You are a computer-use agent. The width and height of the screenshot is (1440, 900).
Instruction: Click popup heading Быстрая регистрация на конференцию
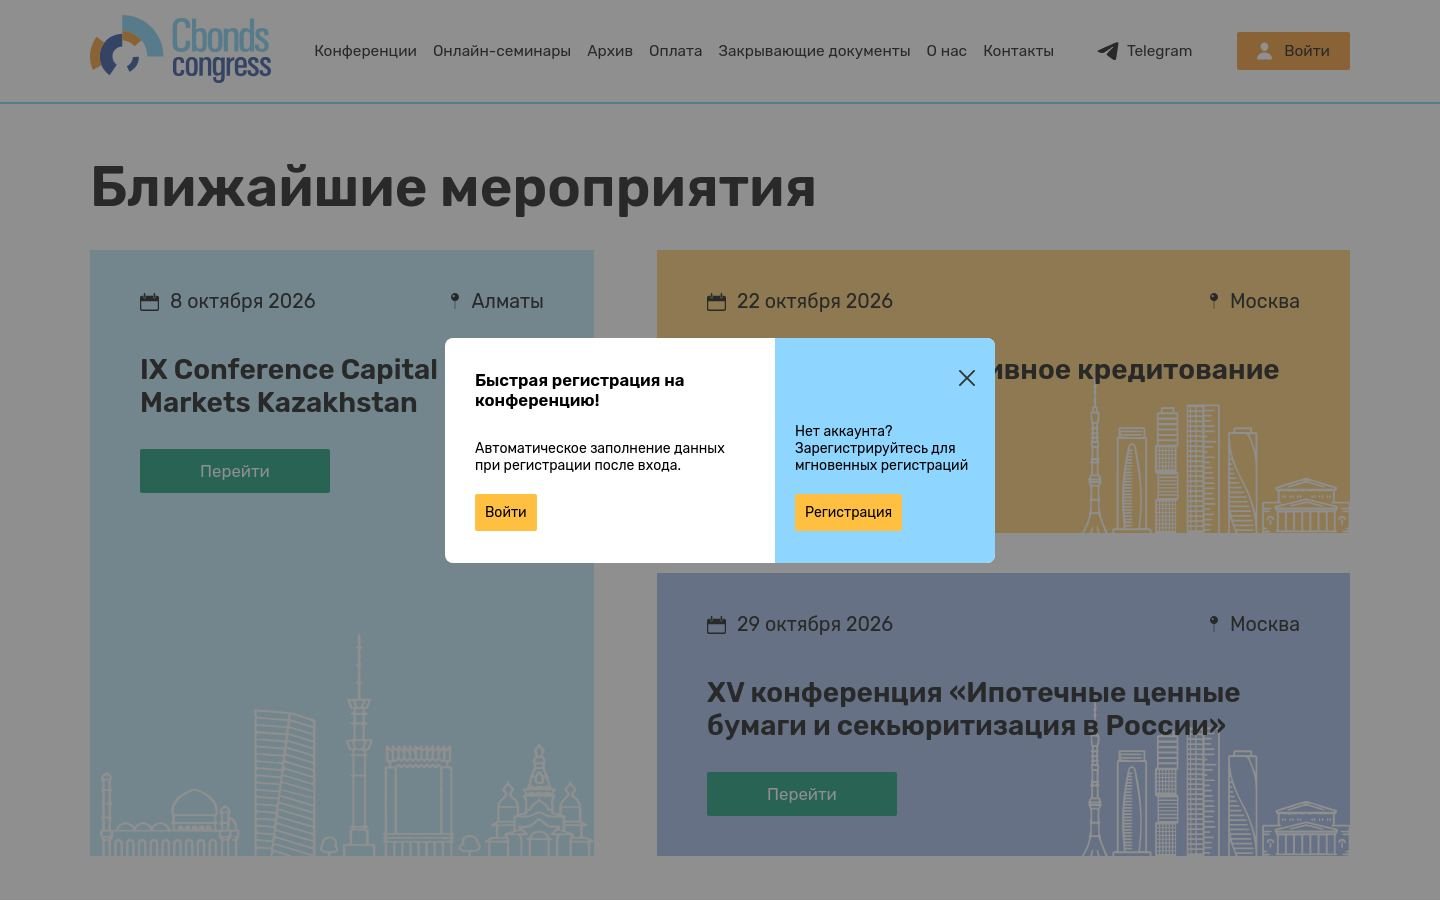point(580,390)
